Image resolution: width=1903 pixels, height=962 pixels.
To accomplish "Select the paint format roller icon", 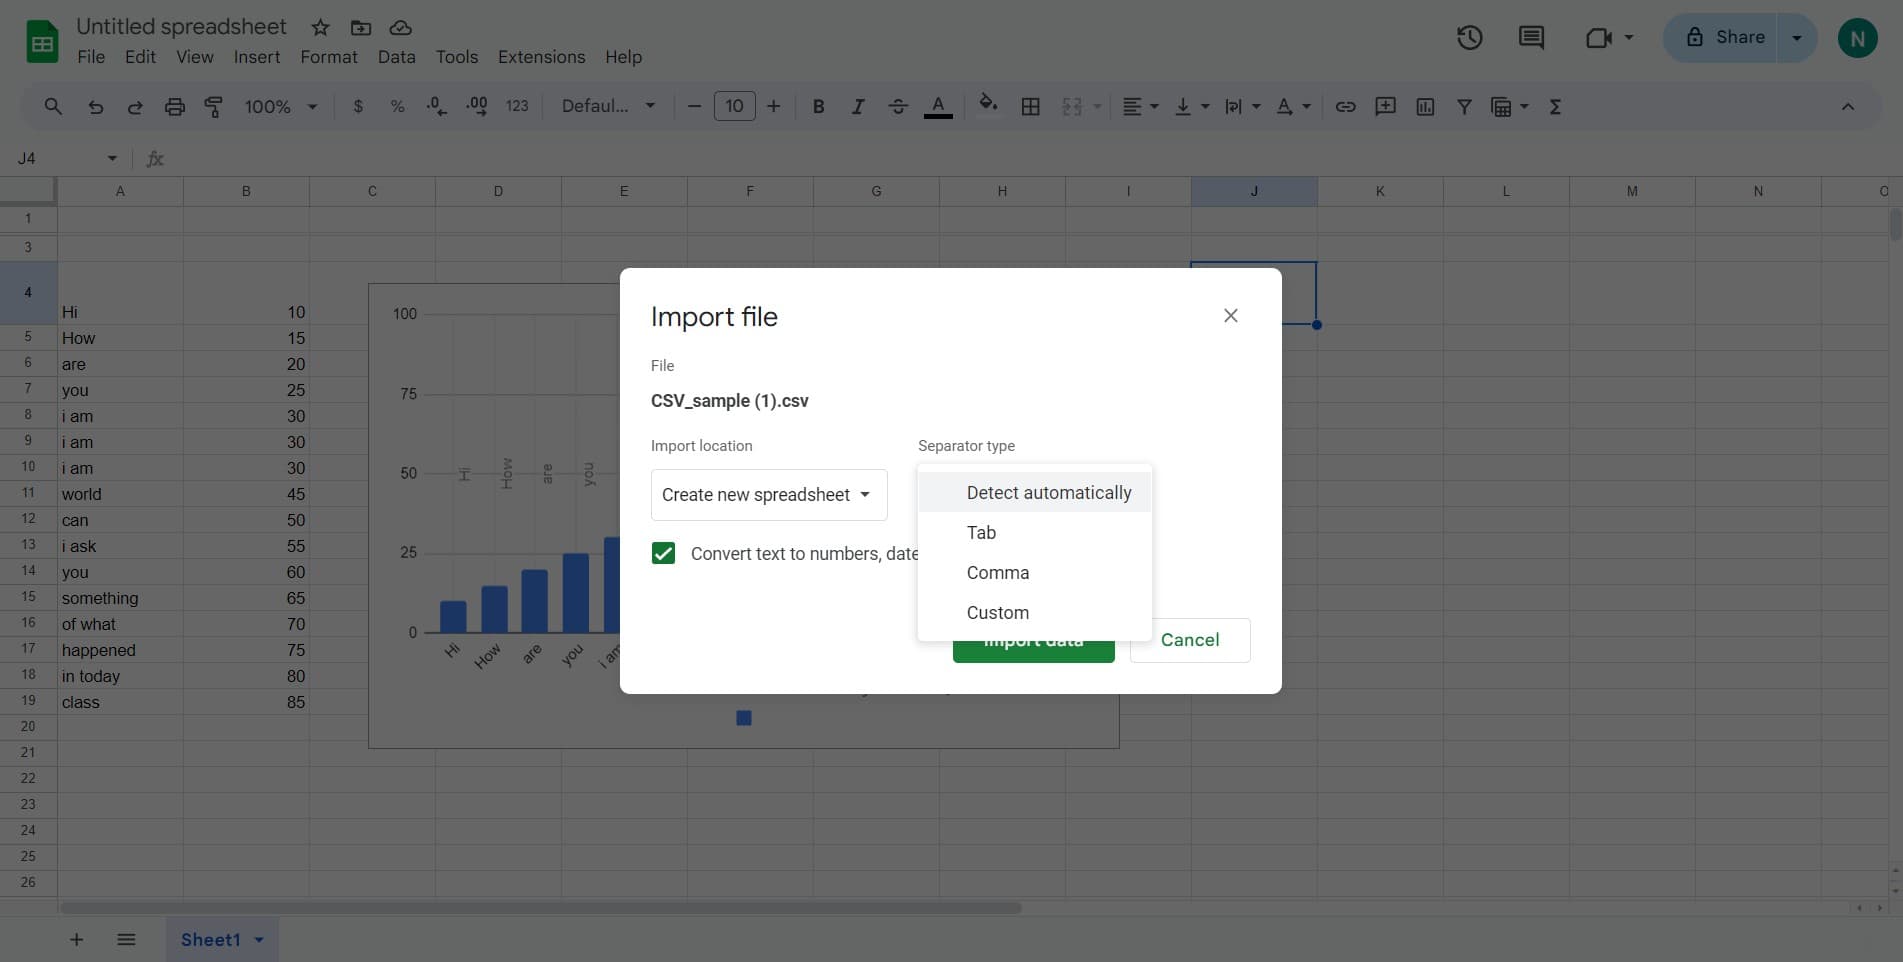I will [x=213, y=107].
